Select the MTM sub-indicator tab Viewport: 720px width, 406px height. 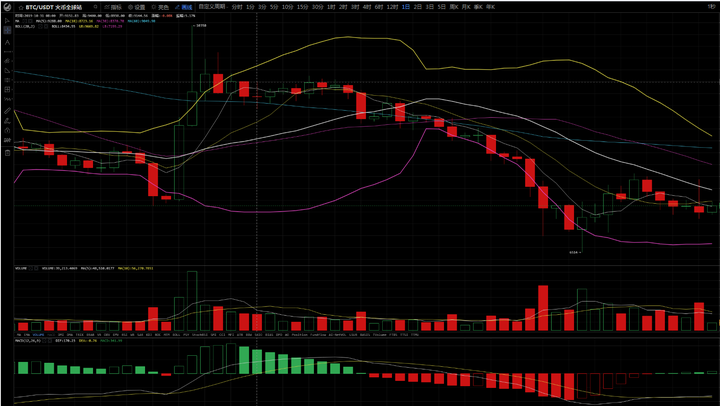pos(166,335)
